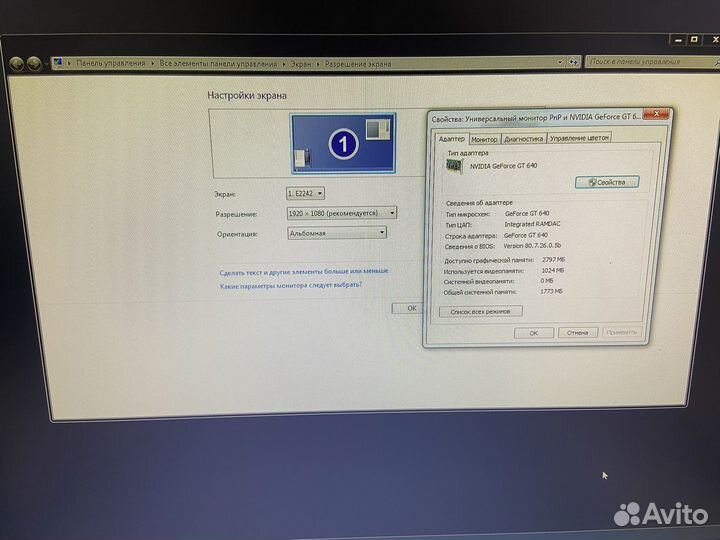Maximize the Control Panel window
The height and width of the screenshot is (540, 720).
click(x=694, y=40)
